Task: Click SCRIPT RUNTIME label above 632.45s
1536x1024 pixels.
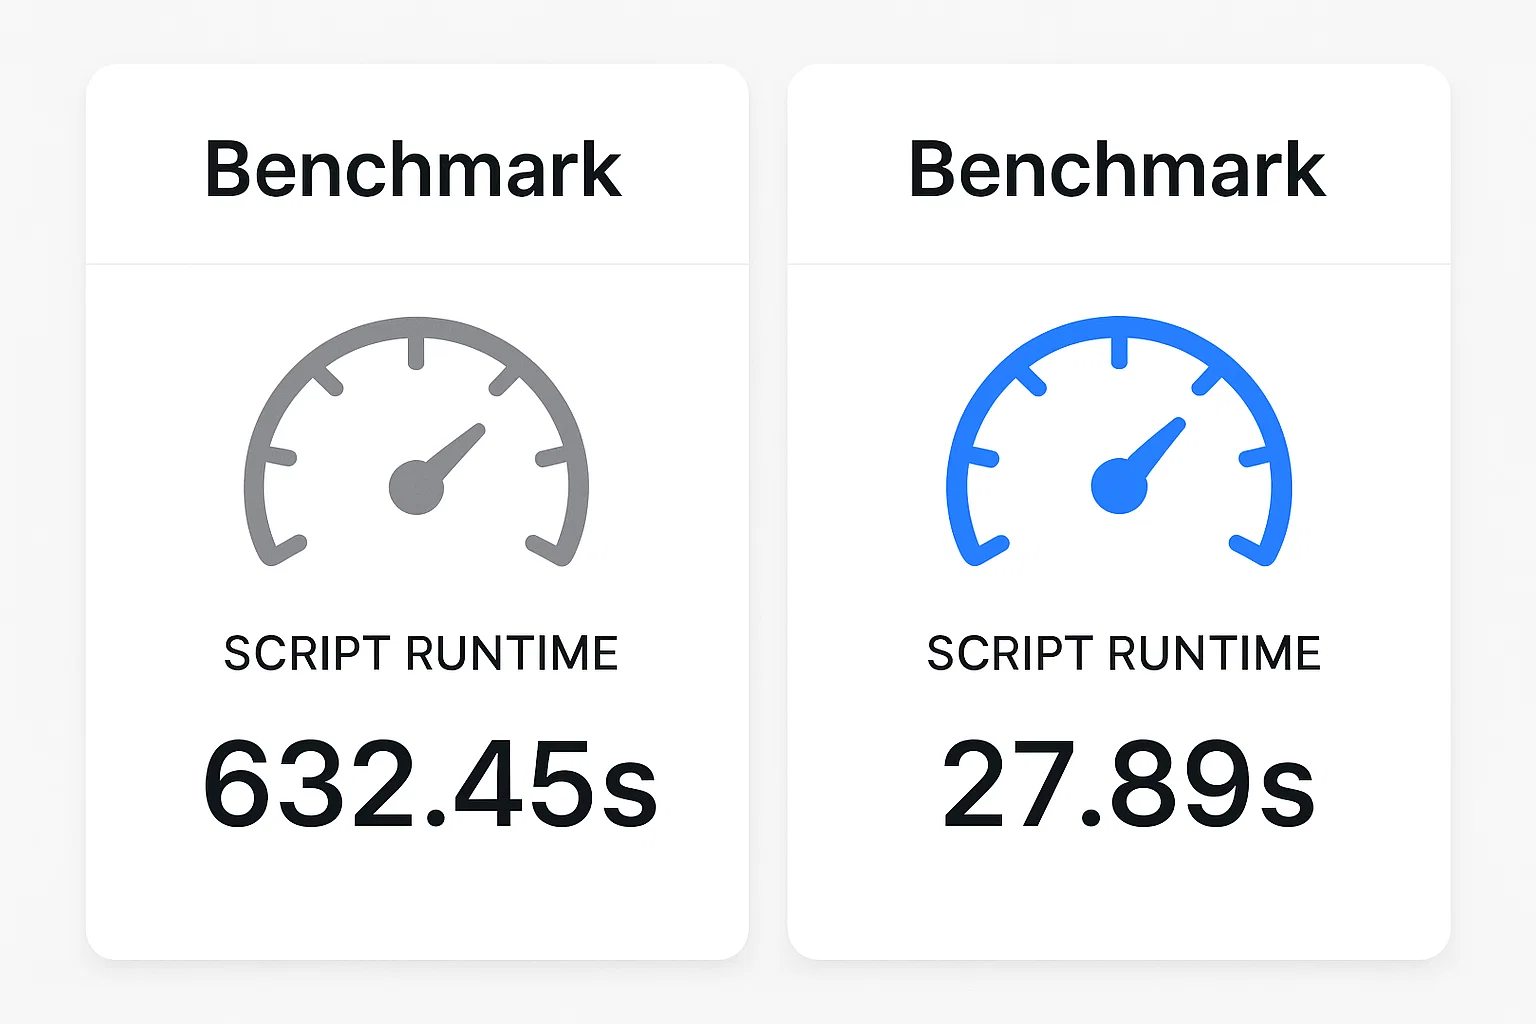Action: (x=421, y=653)
